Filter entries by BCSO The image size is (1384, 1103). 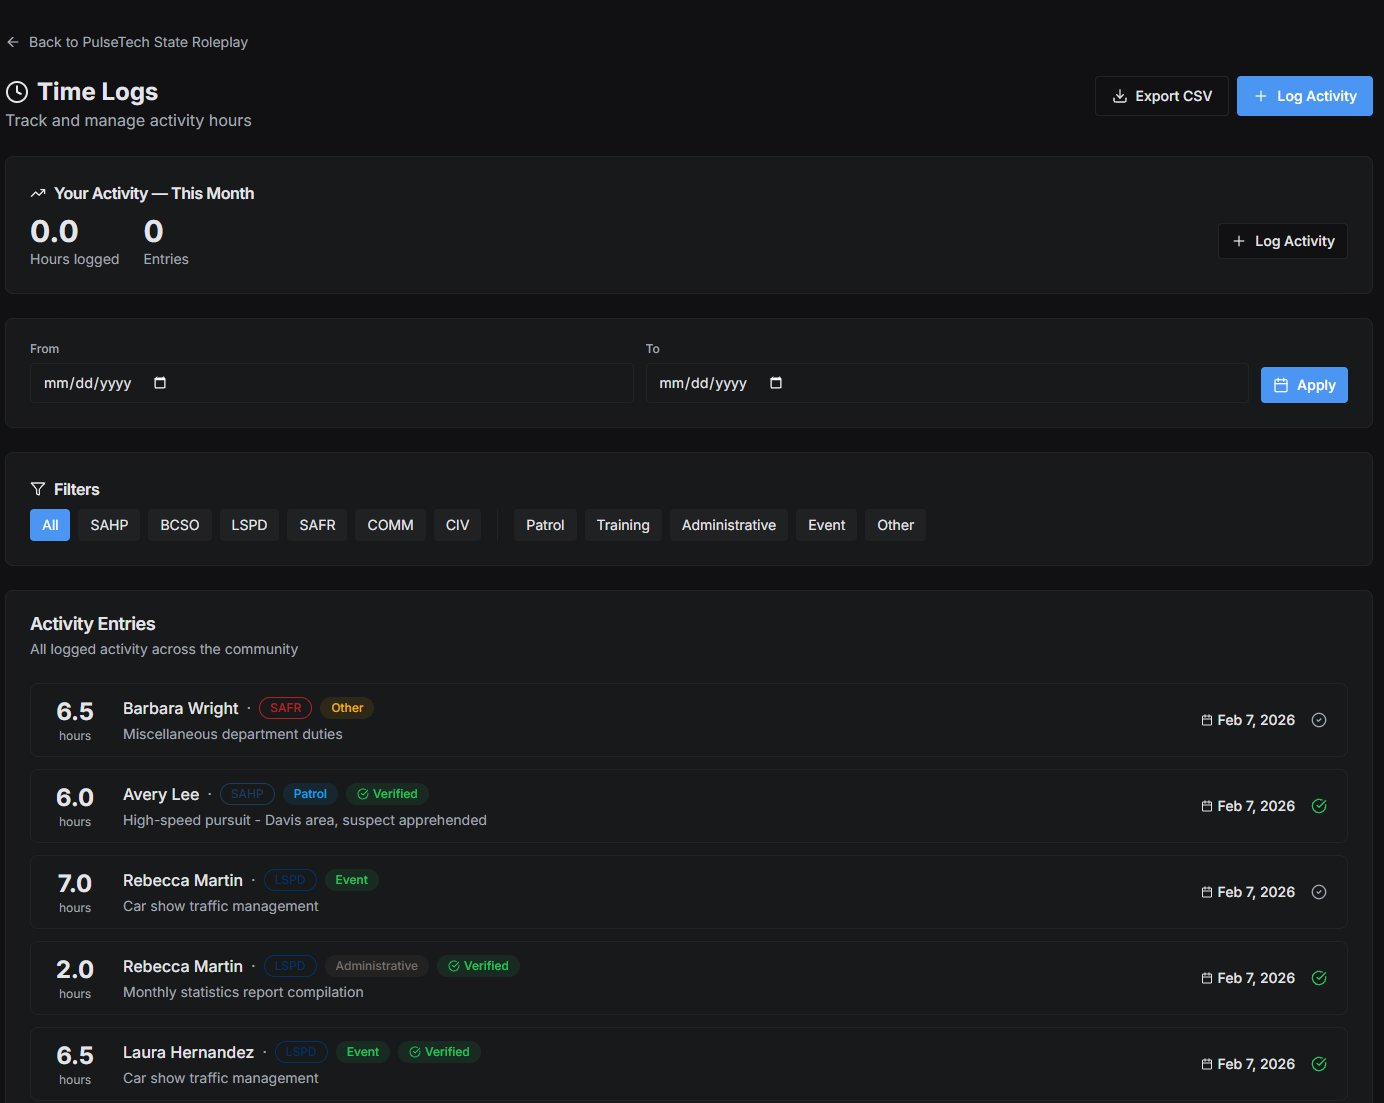tap(180, 525)
